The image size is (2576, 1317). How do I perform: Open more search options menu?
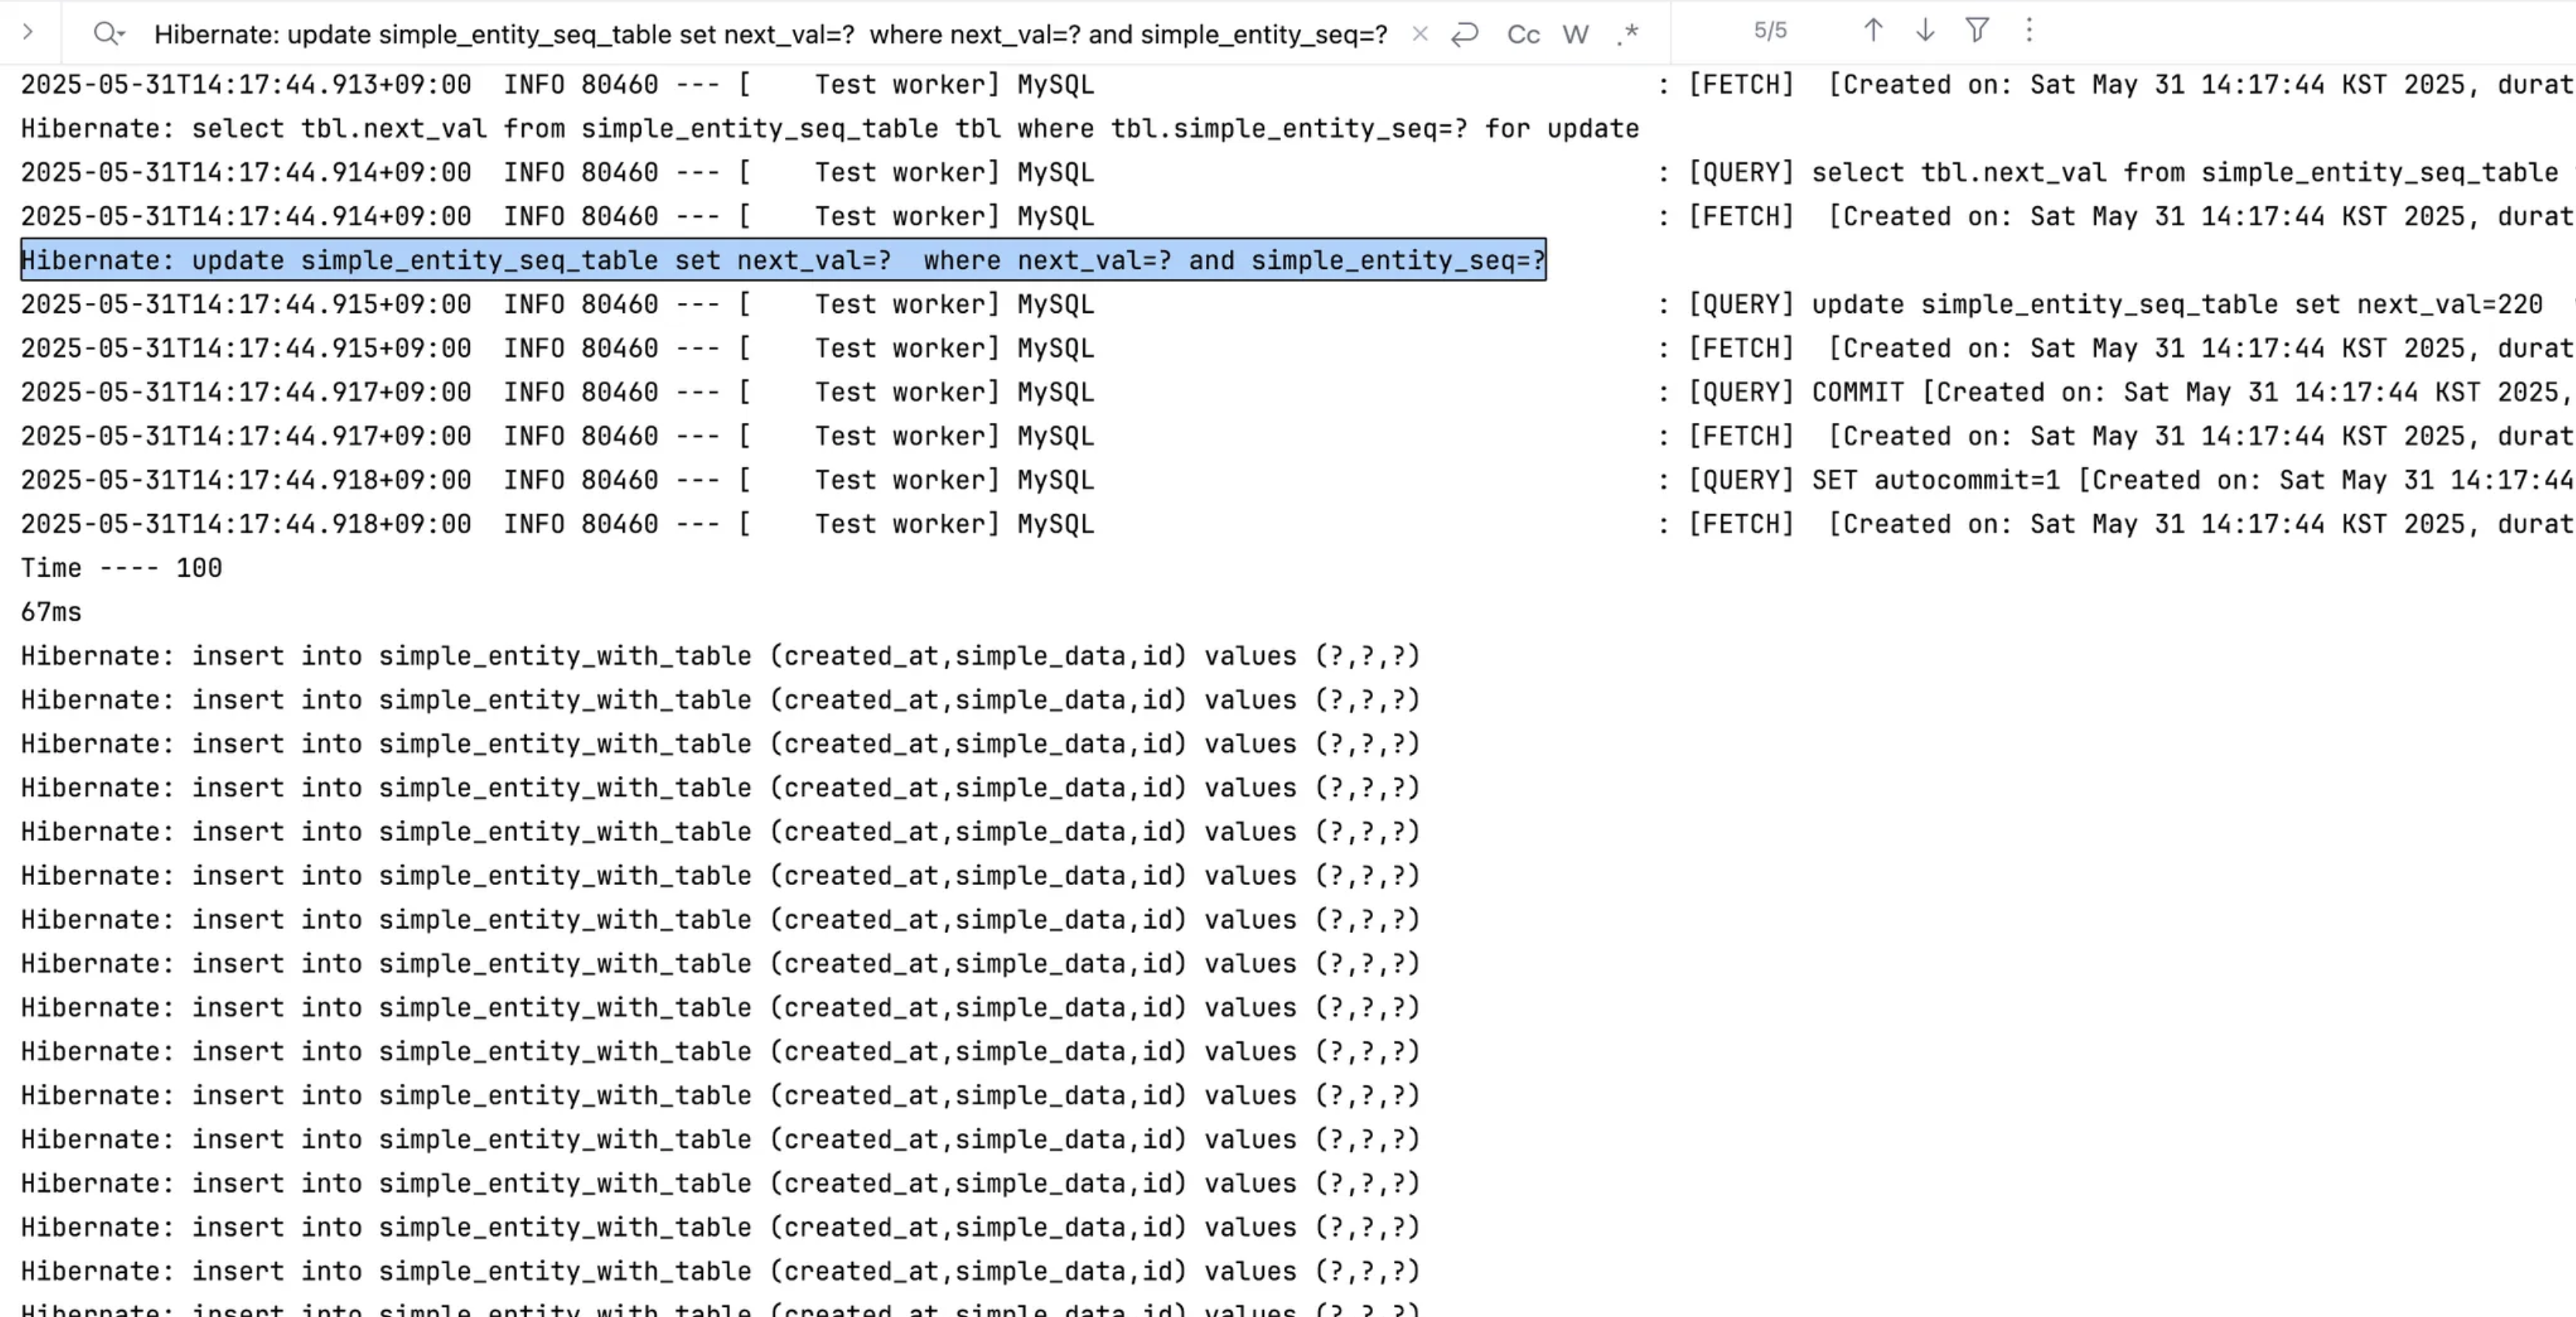click(2029, 30)
